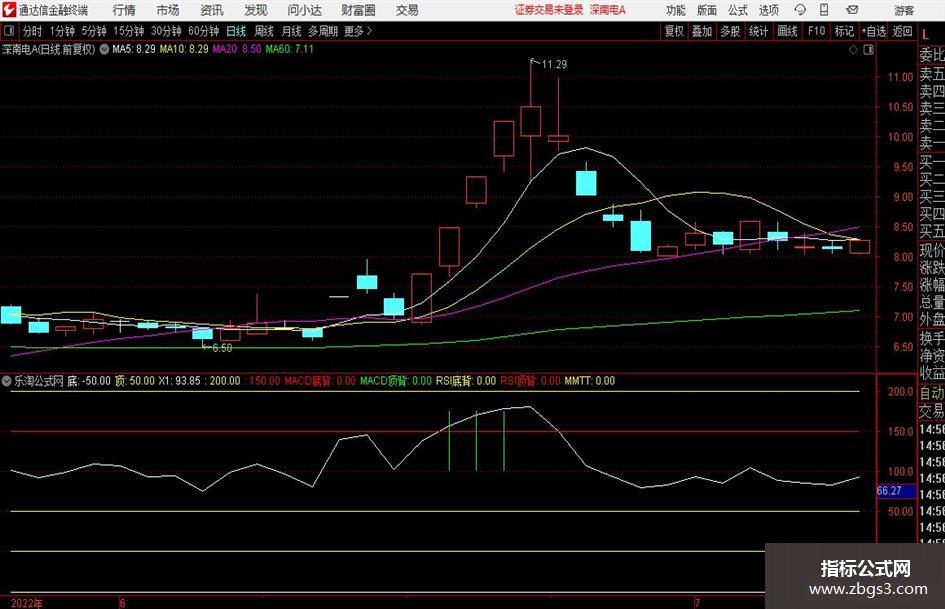Click the 多股 multi-stock button
Image resolution: width=945 pixels, height=609 pixels.
(x=730, y=31)
